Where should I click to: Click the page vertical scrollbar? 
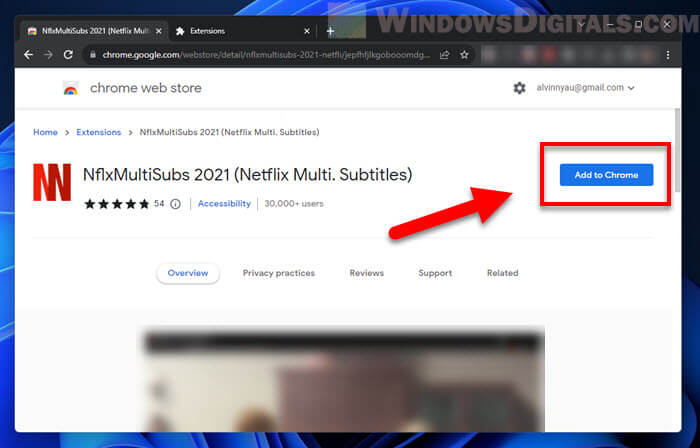(677, 150)
